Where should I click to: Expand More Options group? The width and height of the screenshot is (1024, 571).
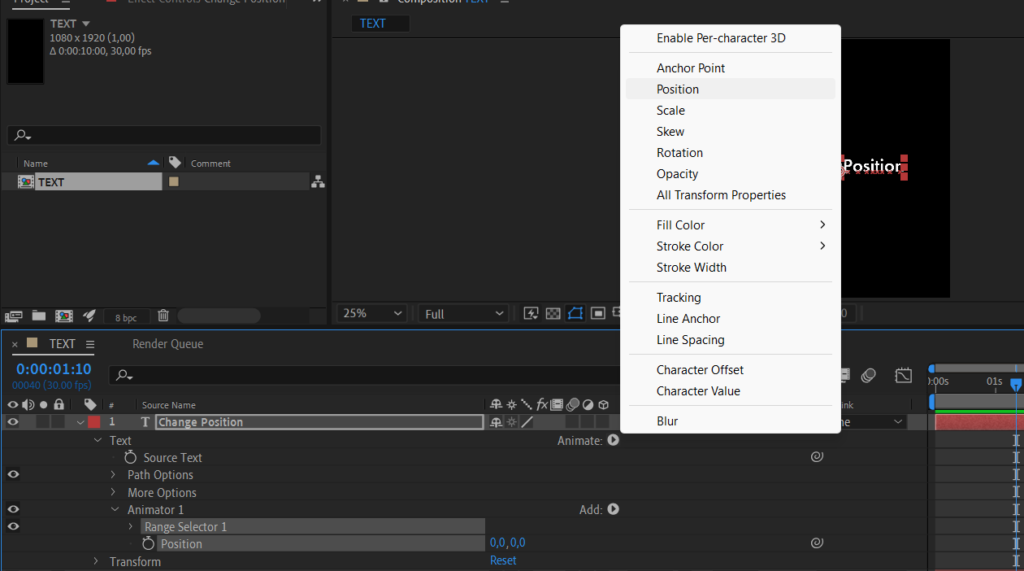click(x=113, y=492)
